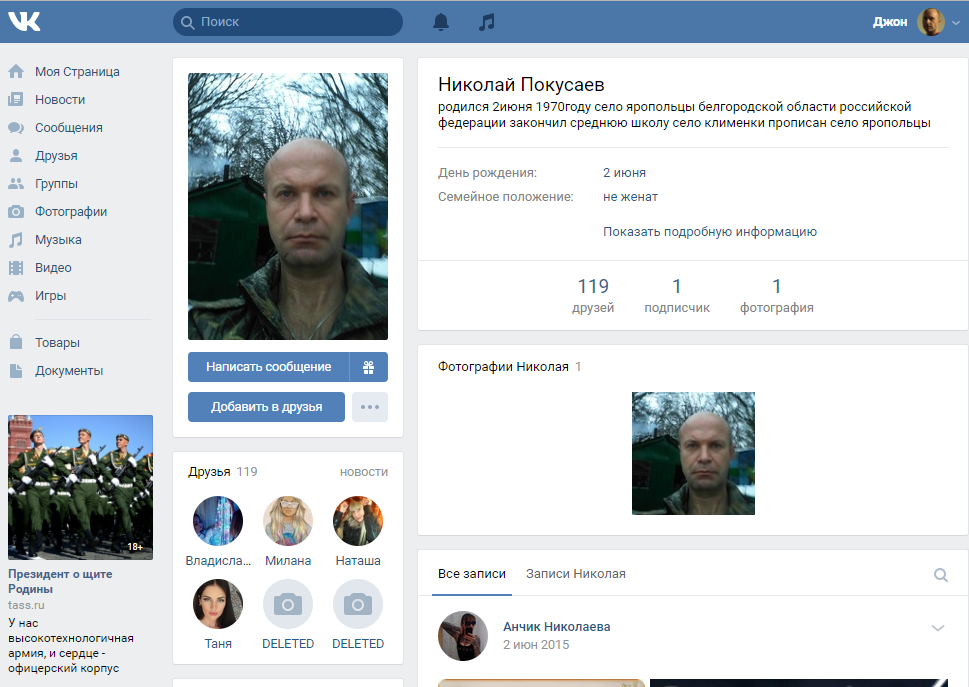Image resolution: width=969 pixels, height=687 pixels.
Task: Open Сообщения in the left sidebar
Action: coord(68,128)
